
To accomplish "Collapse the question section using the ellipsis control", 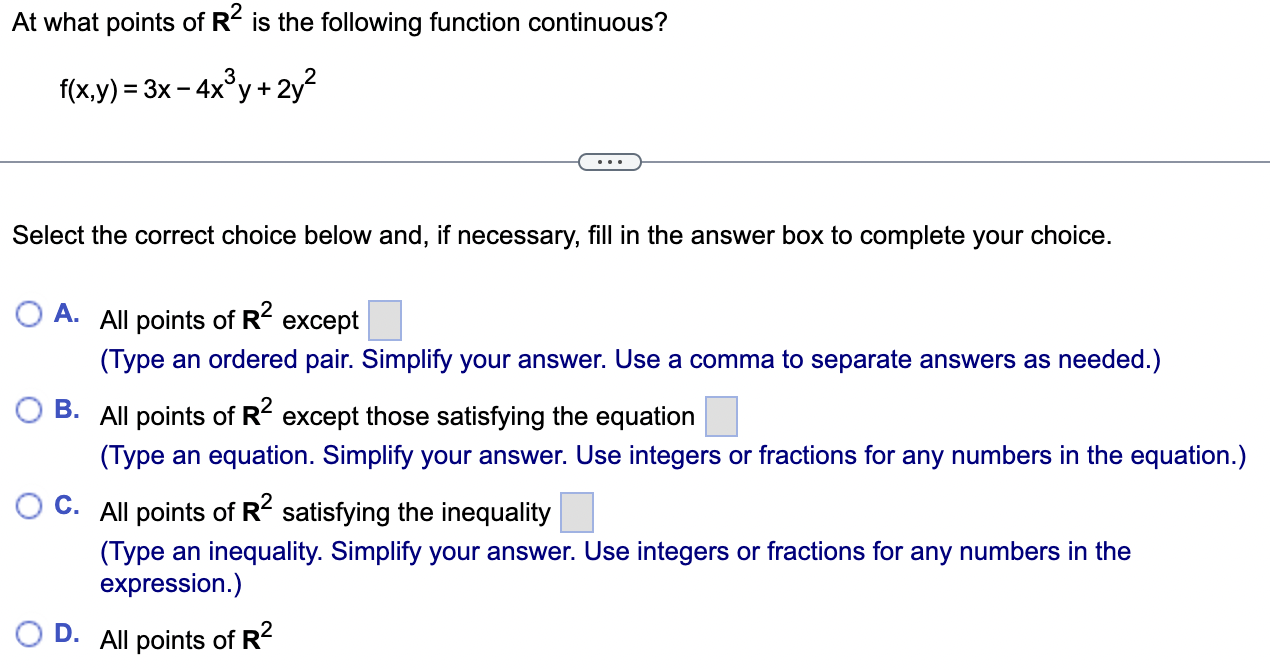I will (x=610, y=161).
